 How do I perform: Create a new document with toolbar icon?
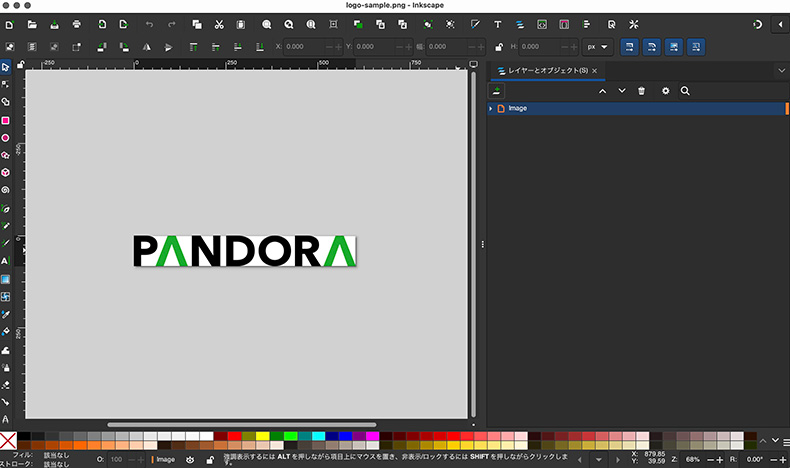pyautogui.click(x=10, y=25)
